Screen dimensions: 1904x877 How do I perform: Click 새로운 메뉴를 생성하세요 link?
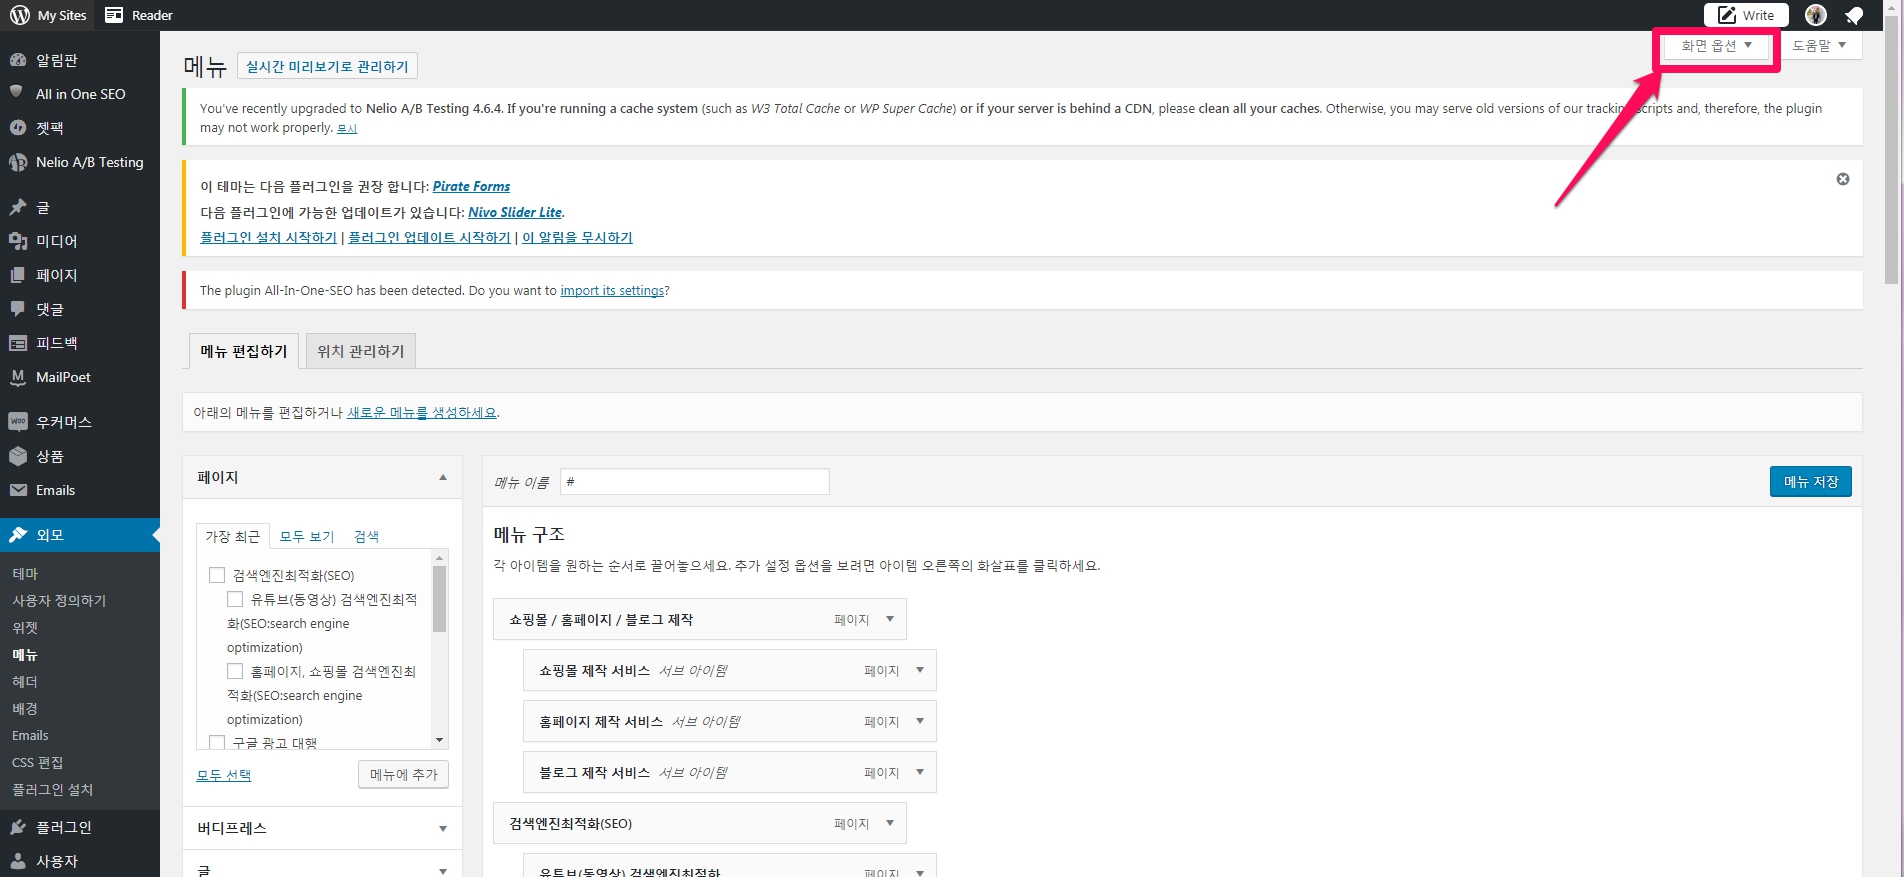point(421,412)
